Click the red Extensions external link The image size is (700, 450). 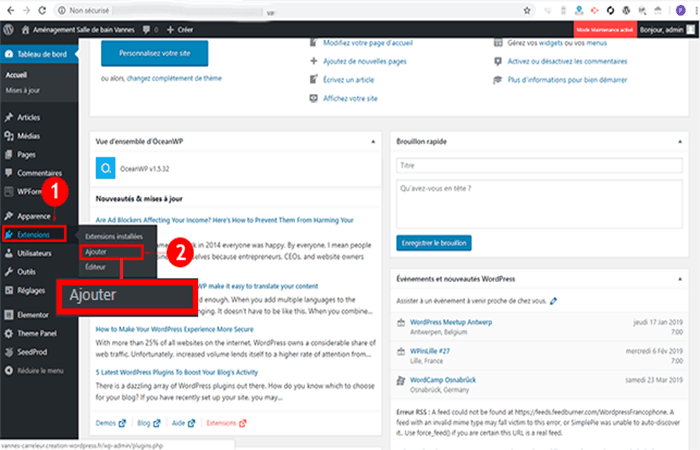[226, 423]
